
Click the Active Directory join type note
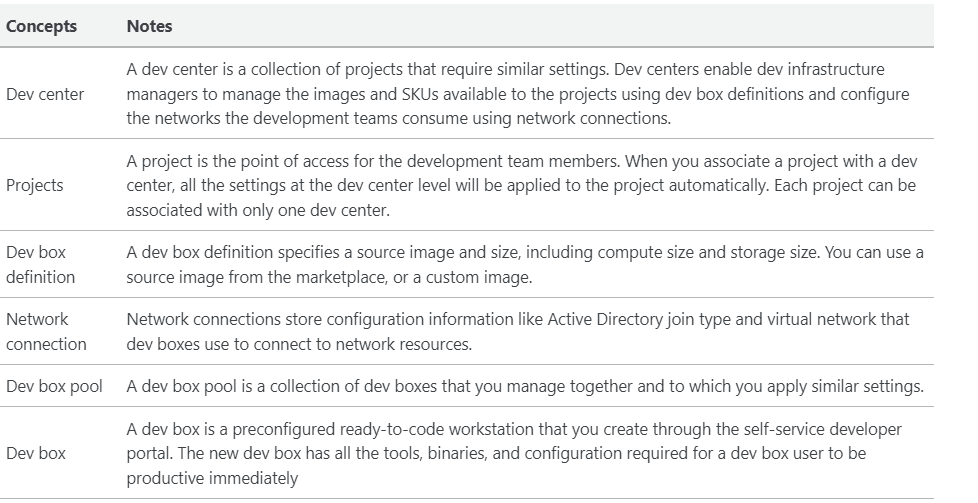518,331
